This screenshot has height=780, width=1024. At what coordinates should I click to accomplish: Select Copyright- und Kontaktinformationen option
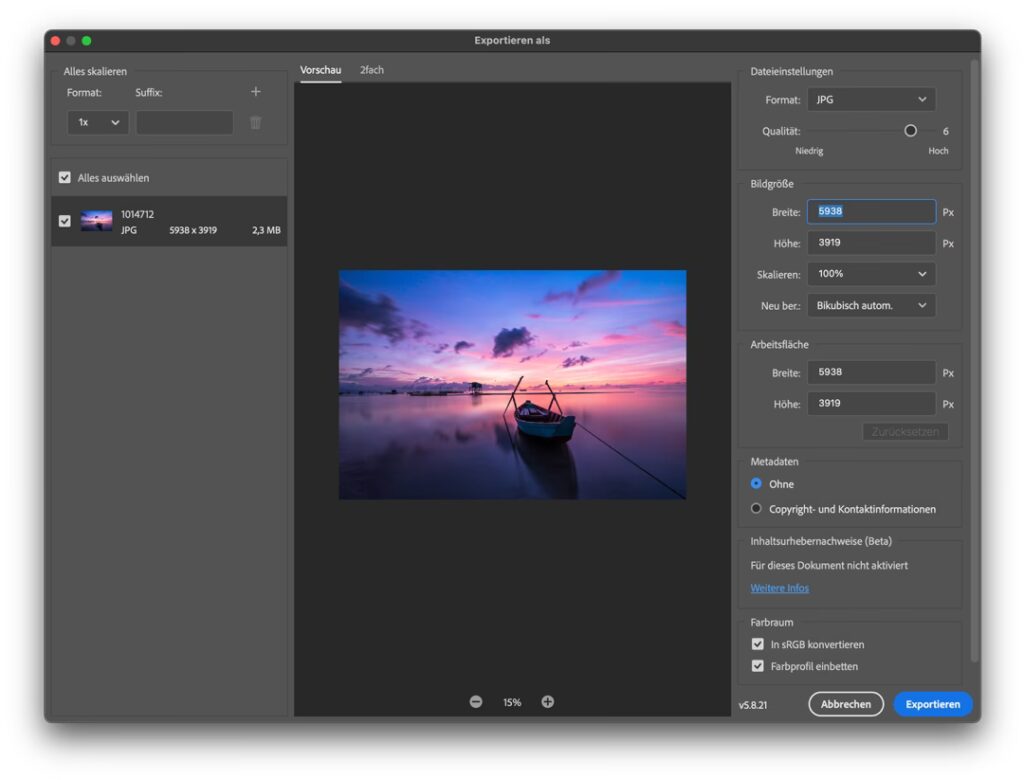click(x=757, y=509)
